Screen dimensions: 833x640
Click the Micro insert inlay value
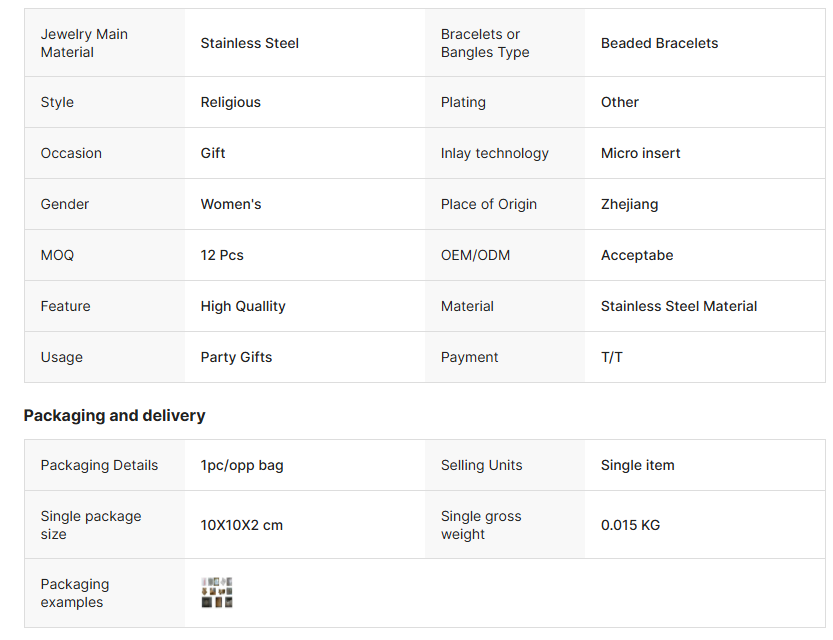(x=640, y=153)
